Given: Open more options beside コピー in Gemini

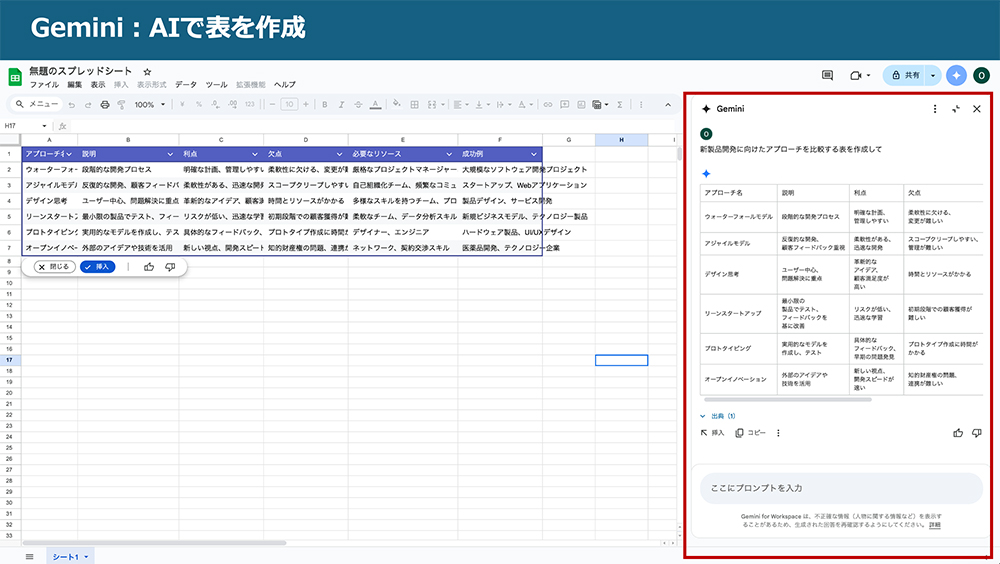Looking at the screenshot, I should tap(778, 433).
